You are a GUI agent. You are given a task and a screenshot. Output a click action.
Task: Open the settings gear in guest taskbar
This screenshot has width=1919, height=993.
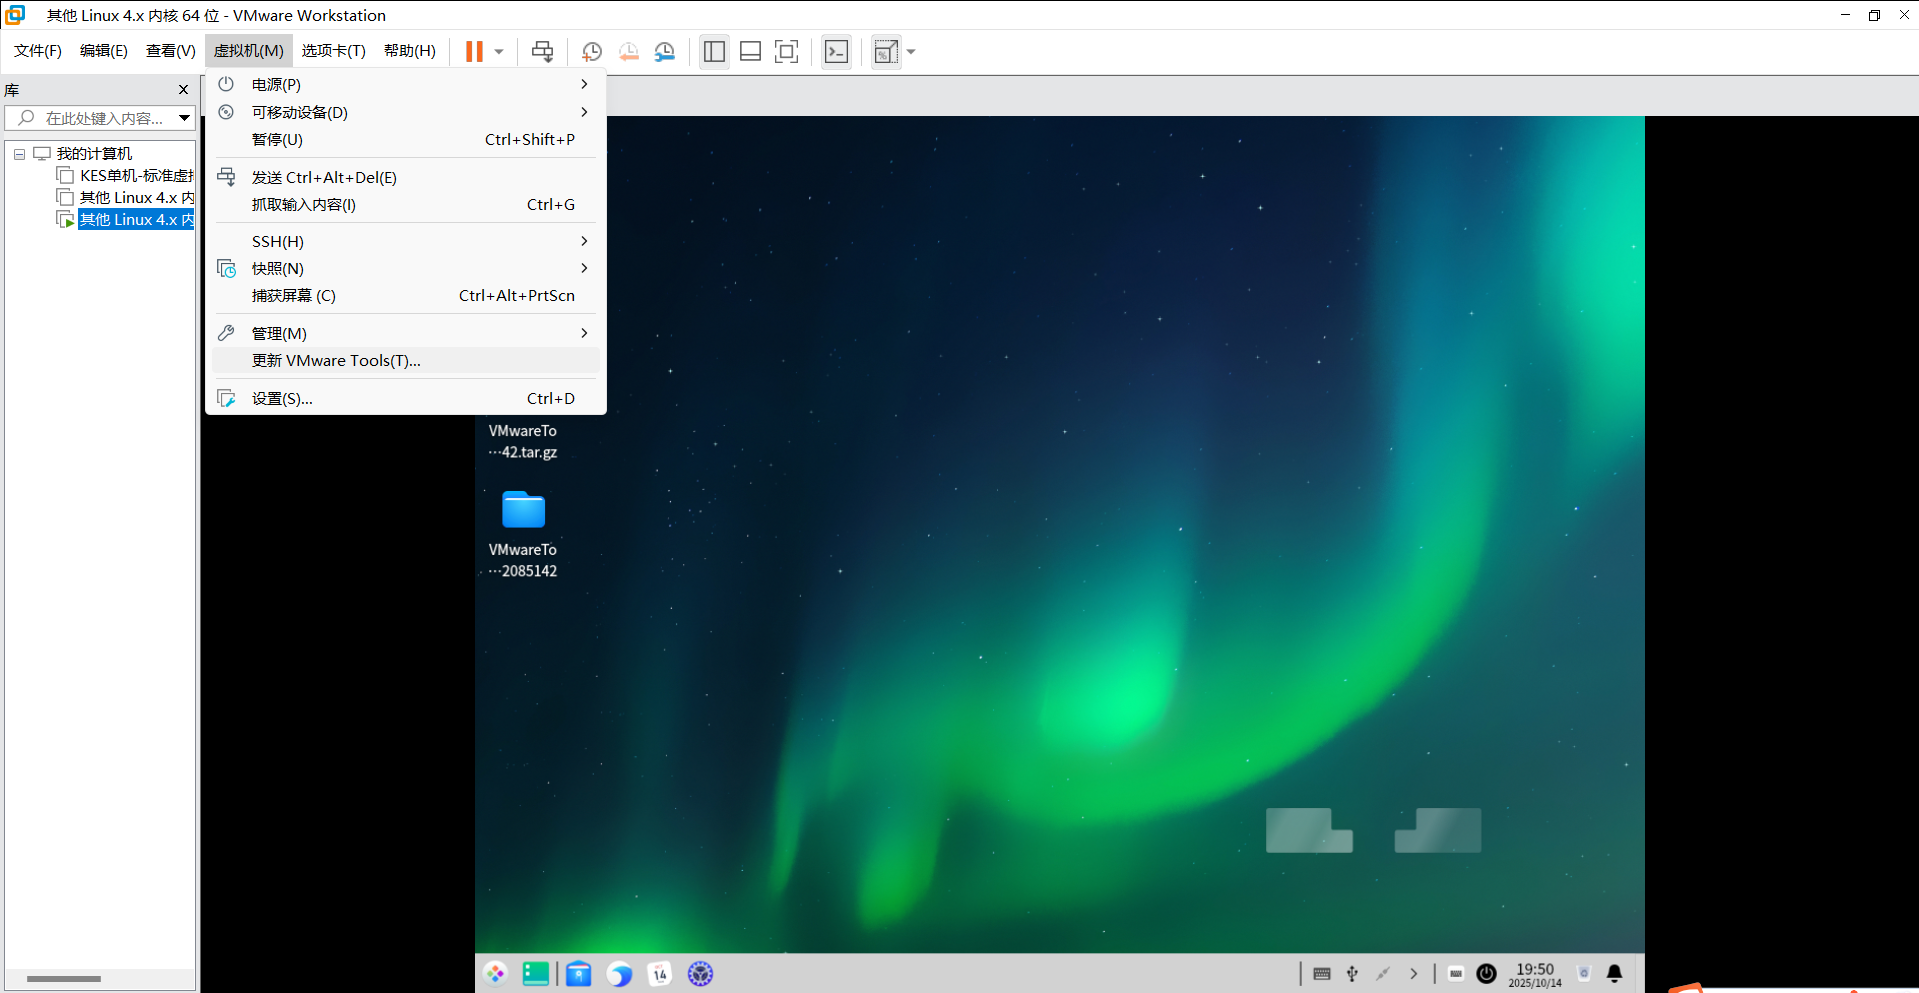point(700,973)
